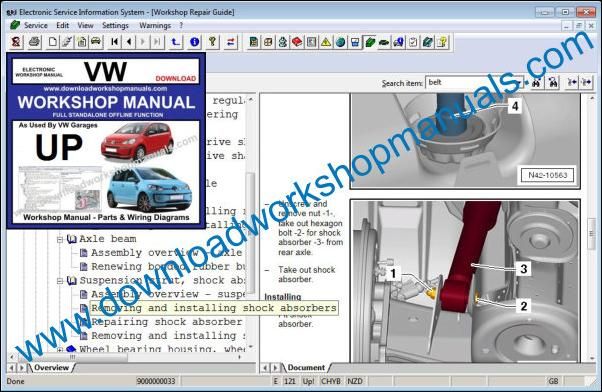Click the dark green car silhouette icon

tap(384, 42)
